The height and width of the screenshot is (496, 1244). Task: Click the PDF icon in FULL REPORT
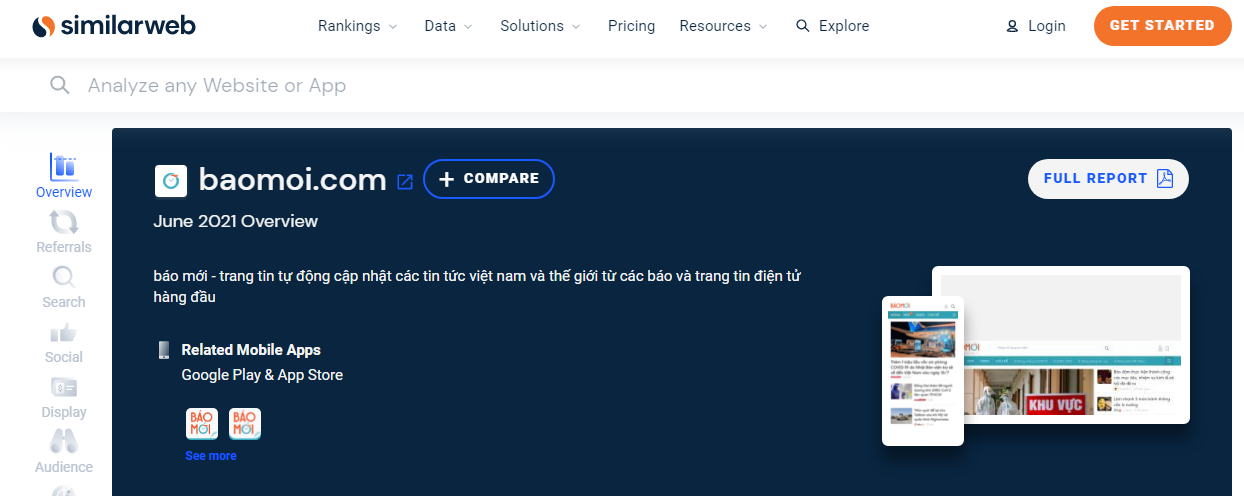pyautogui.click(x=1165, y=179)
